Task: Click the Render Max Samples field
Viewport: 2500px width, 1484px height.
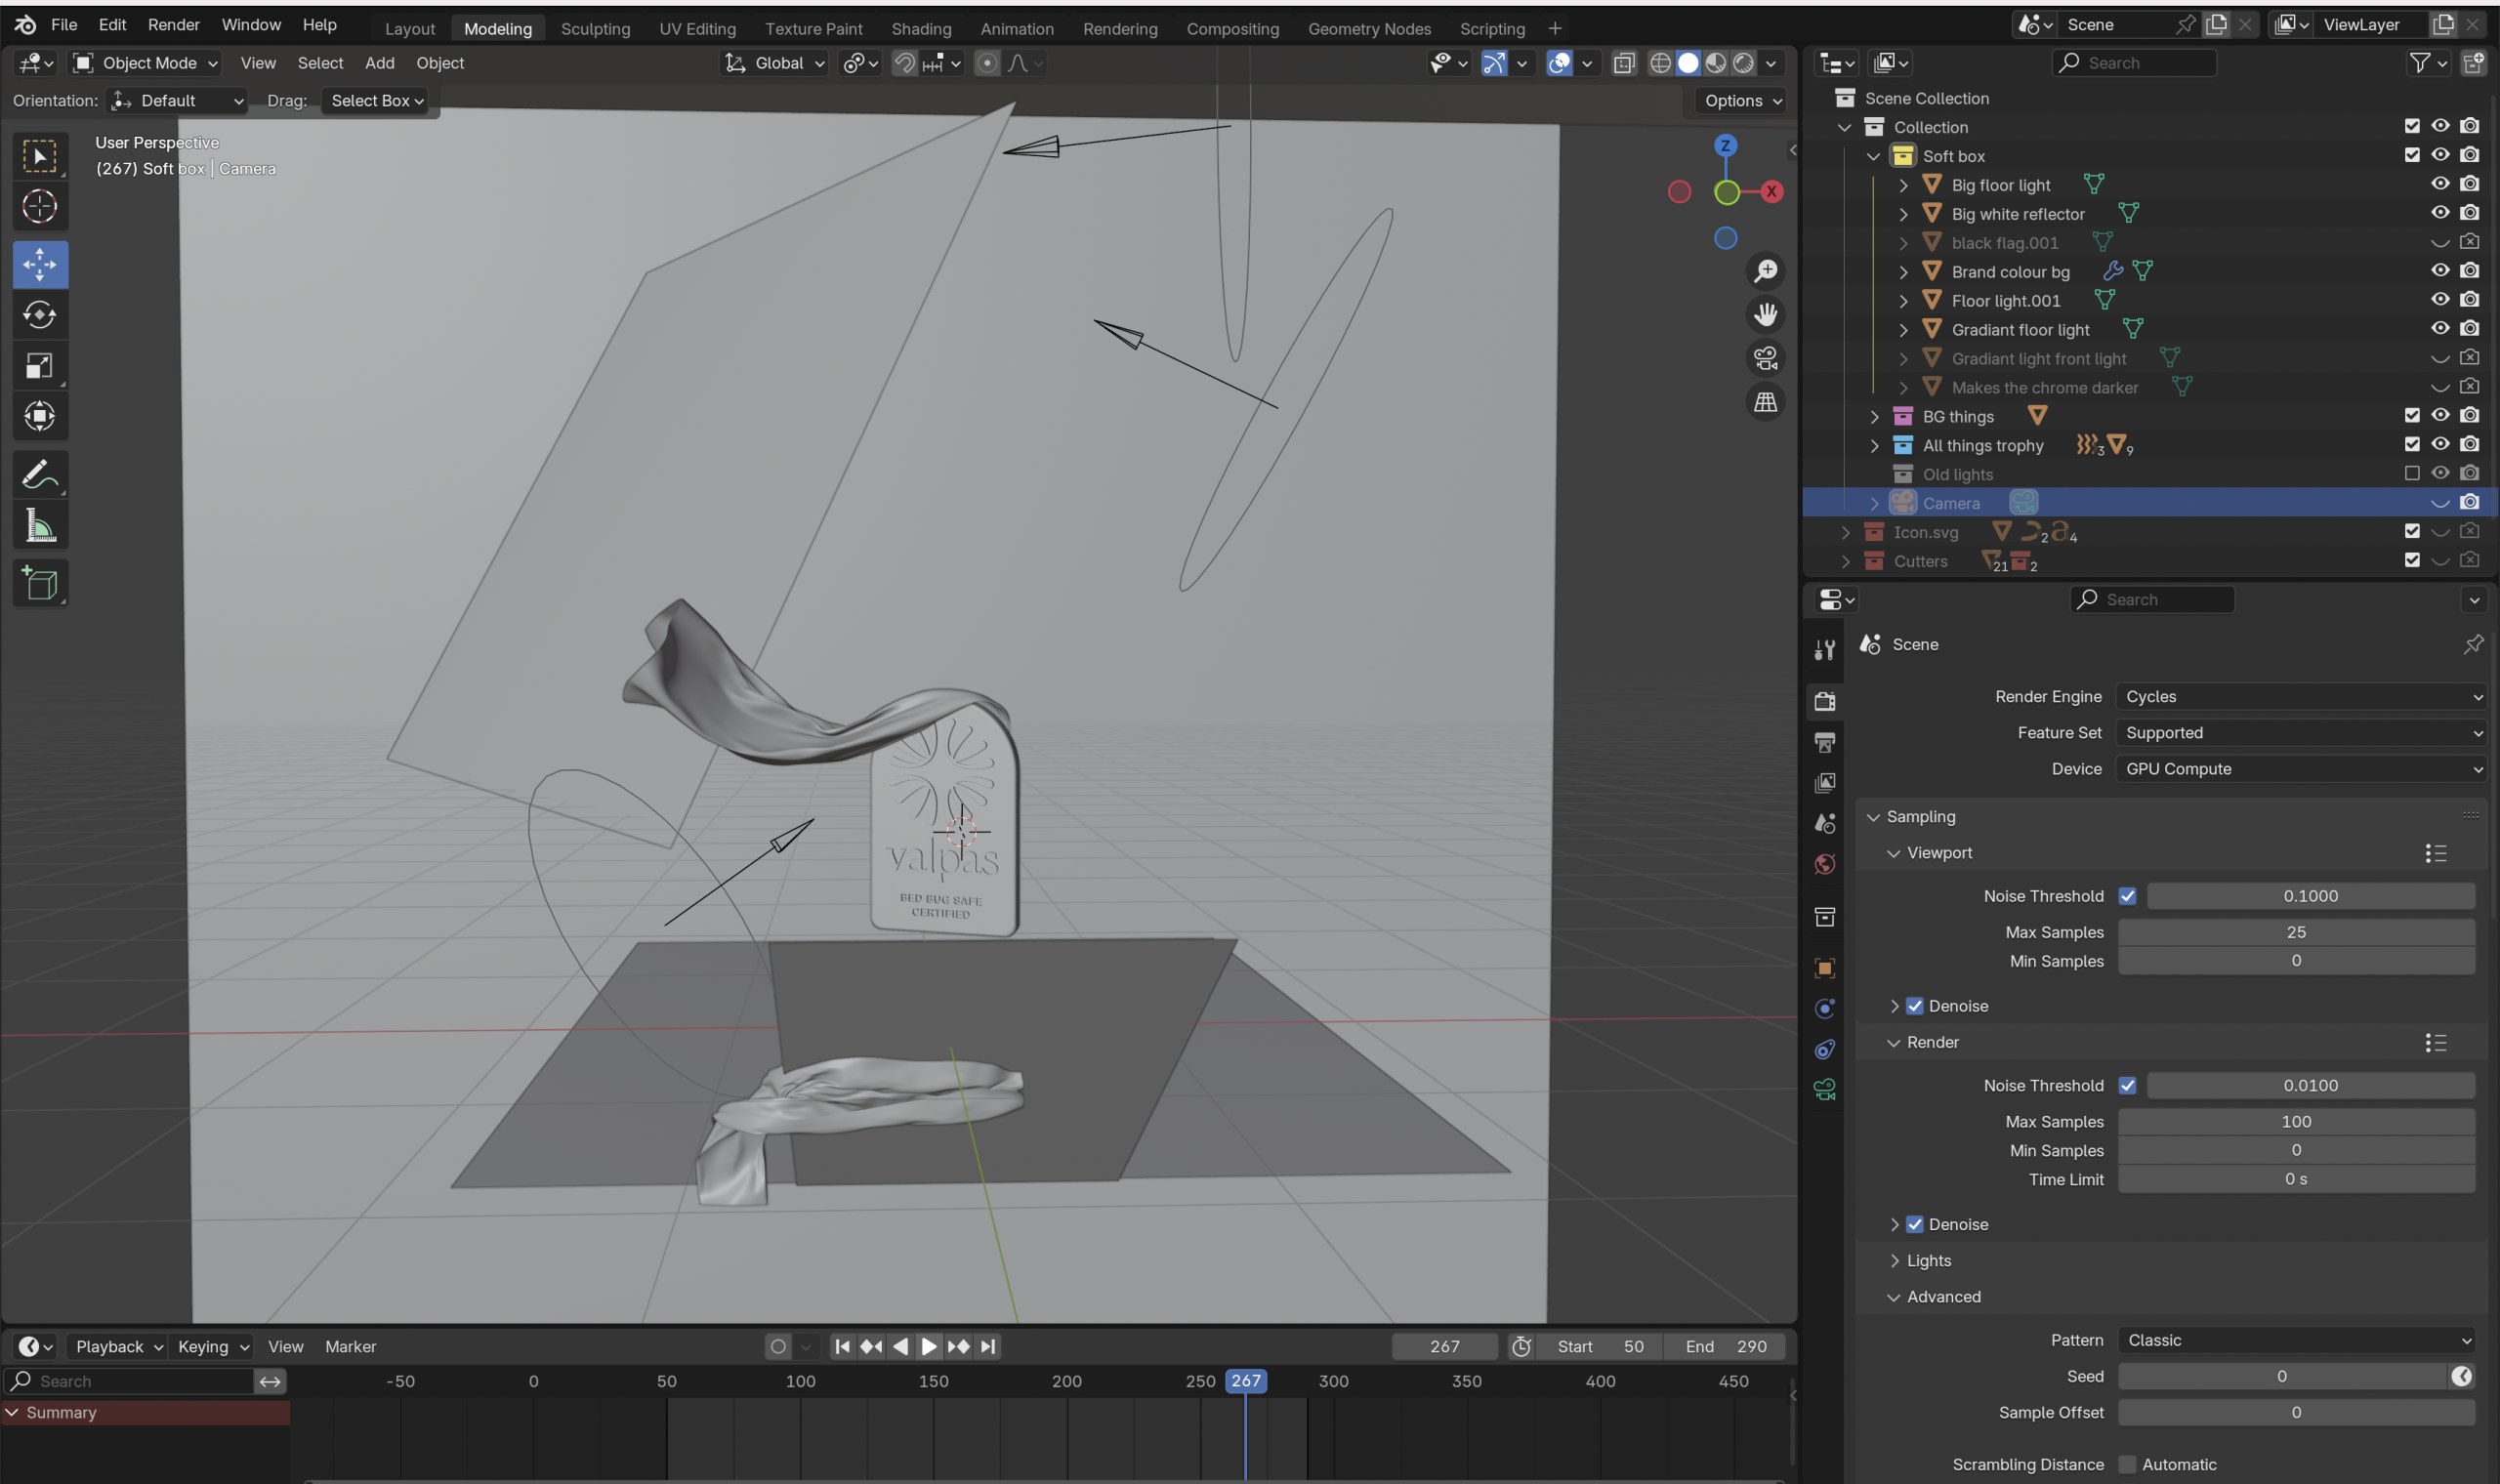Action: 2296,1121
